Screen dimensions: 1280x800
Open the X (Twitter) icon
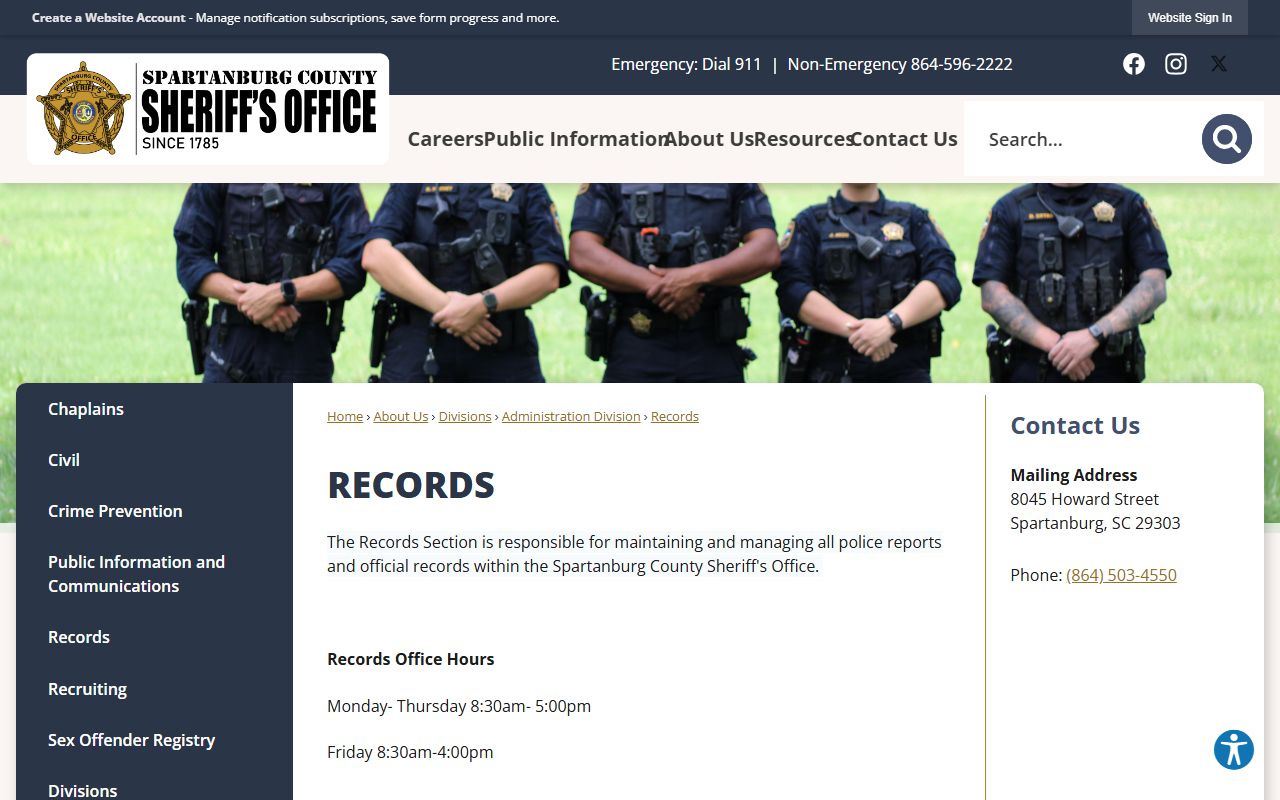[1218, 64]
